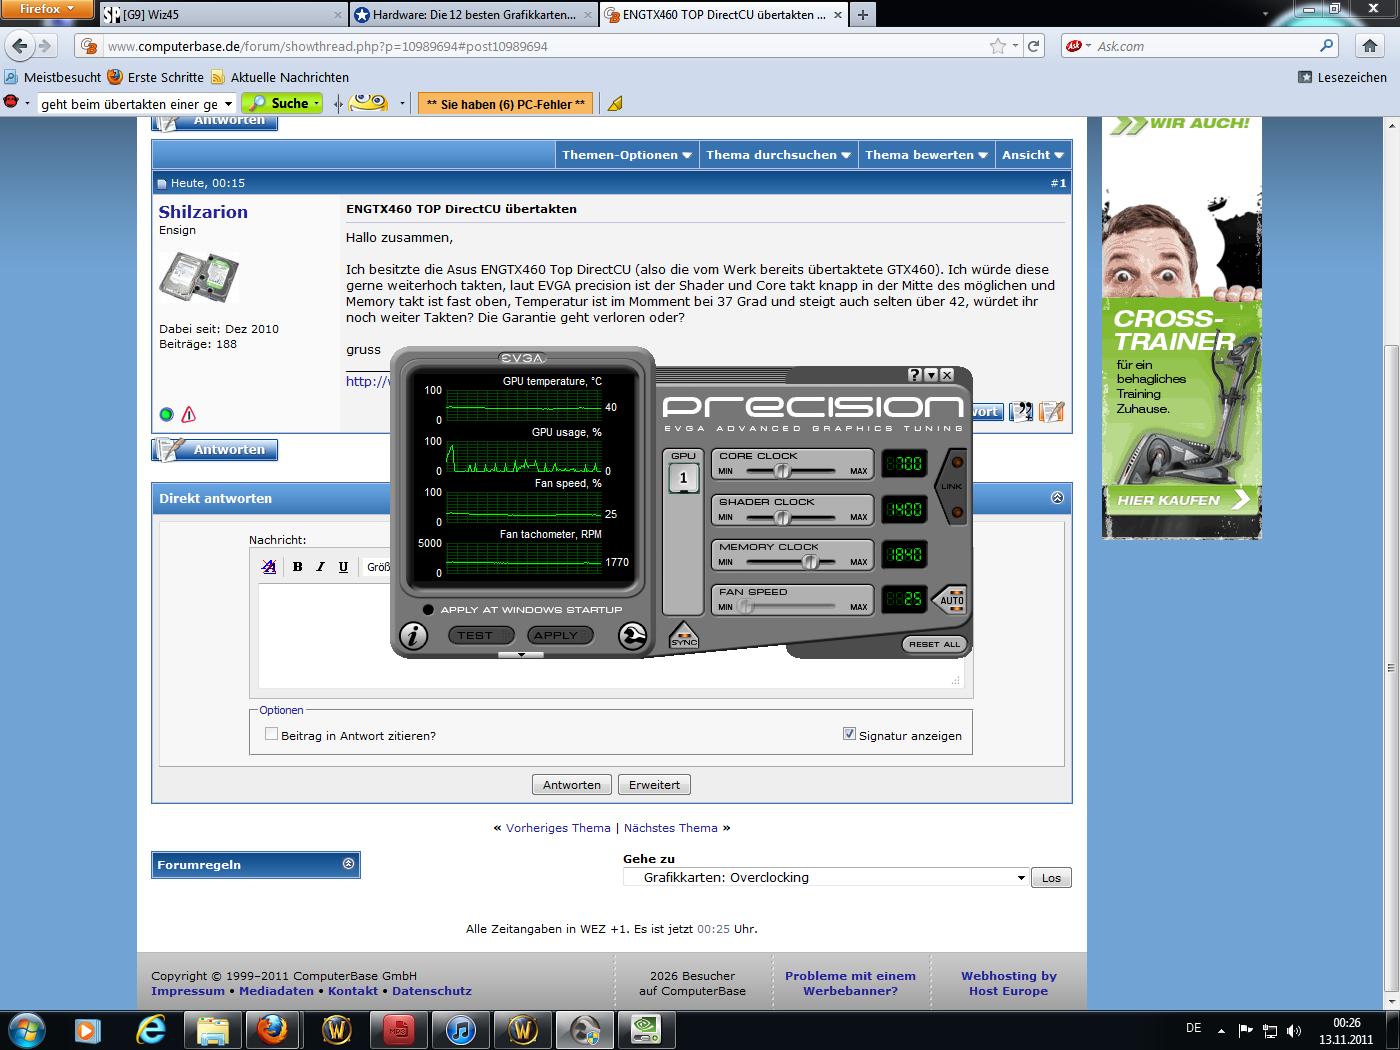Open Shilzarion user profile link
This screenshot has height=1050, width=1400.
pos(203,212)
